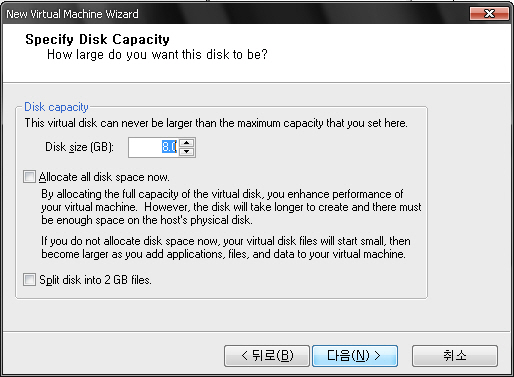
Task: Click 'Split disk into 2 GB files' label text
Action: [x=95, y=280]
